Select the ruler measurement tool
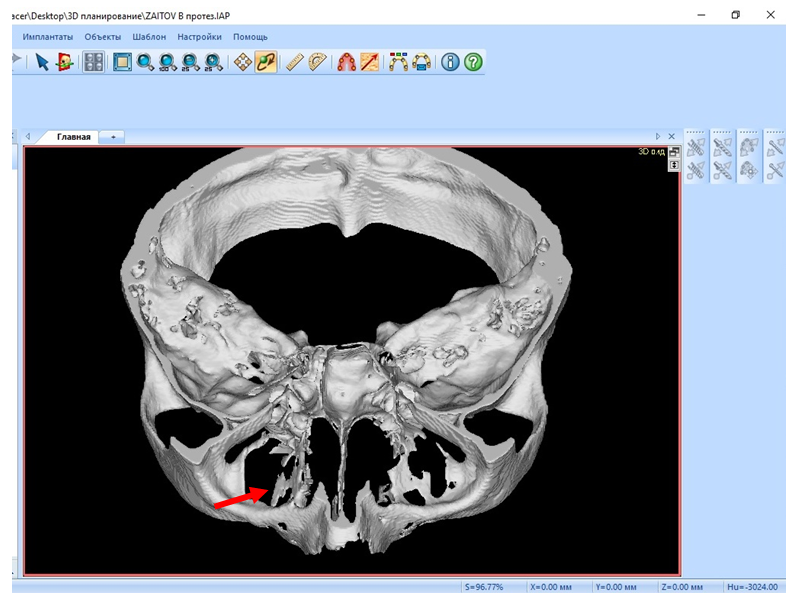796x601 pixels. pos(294,62)
